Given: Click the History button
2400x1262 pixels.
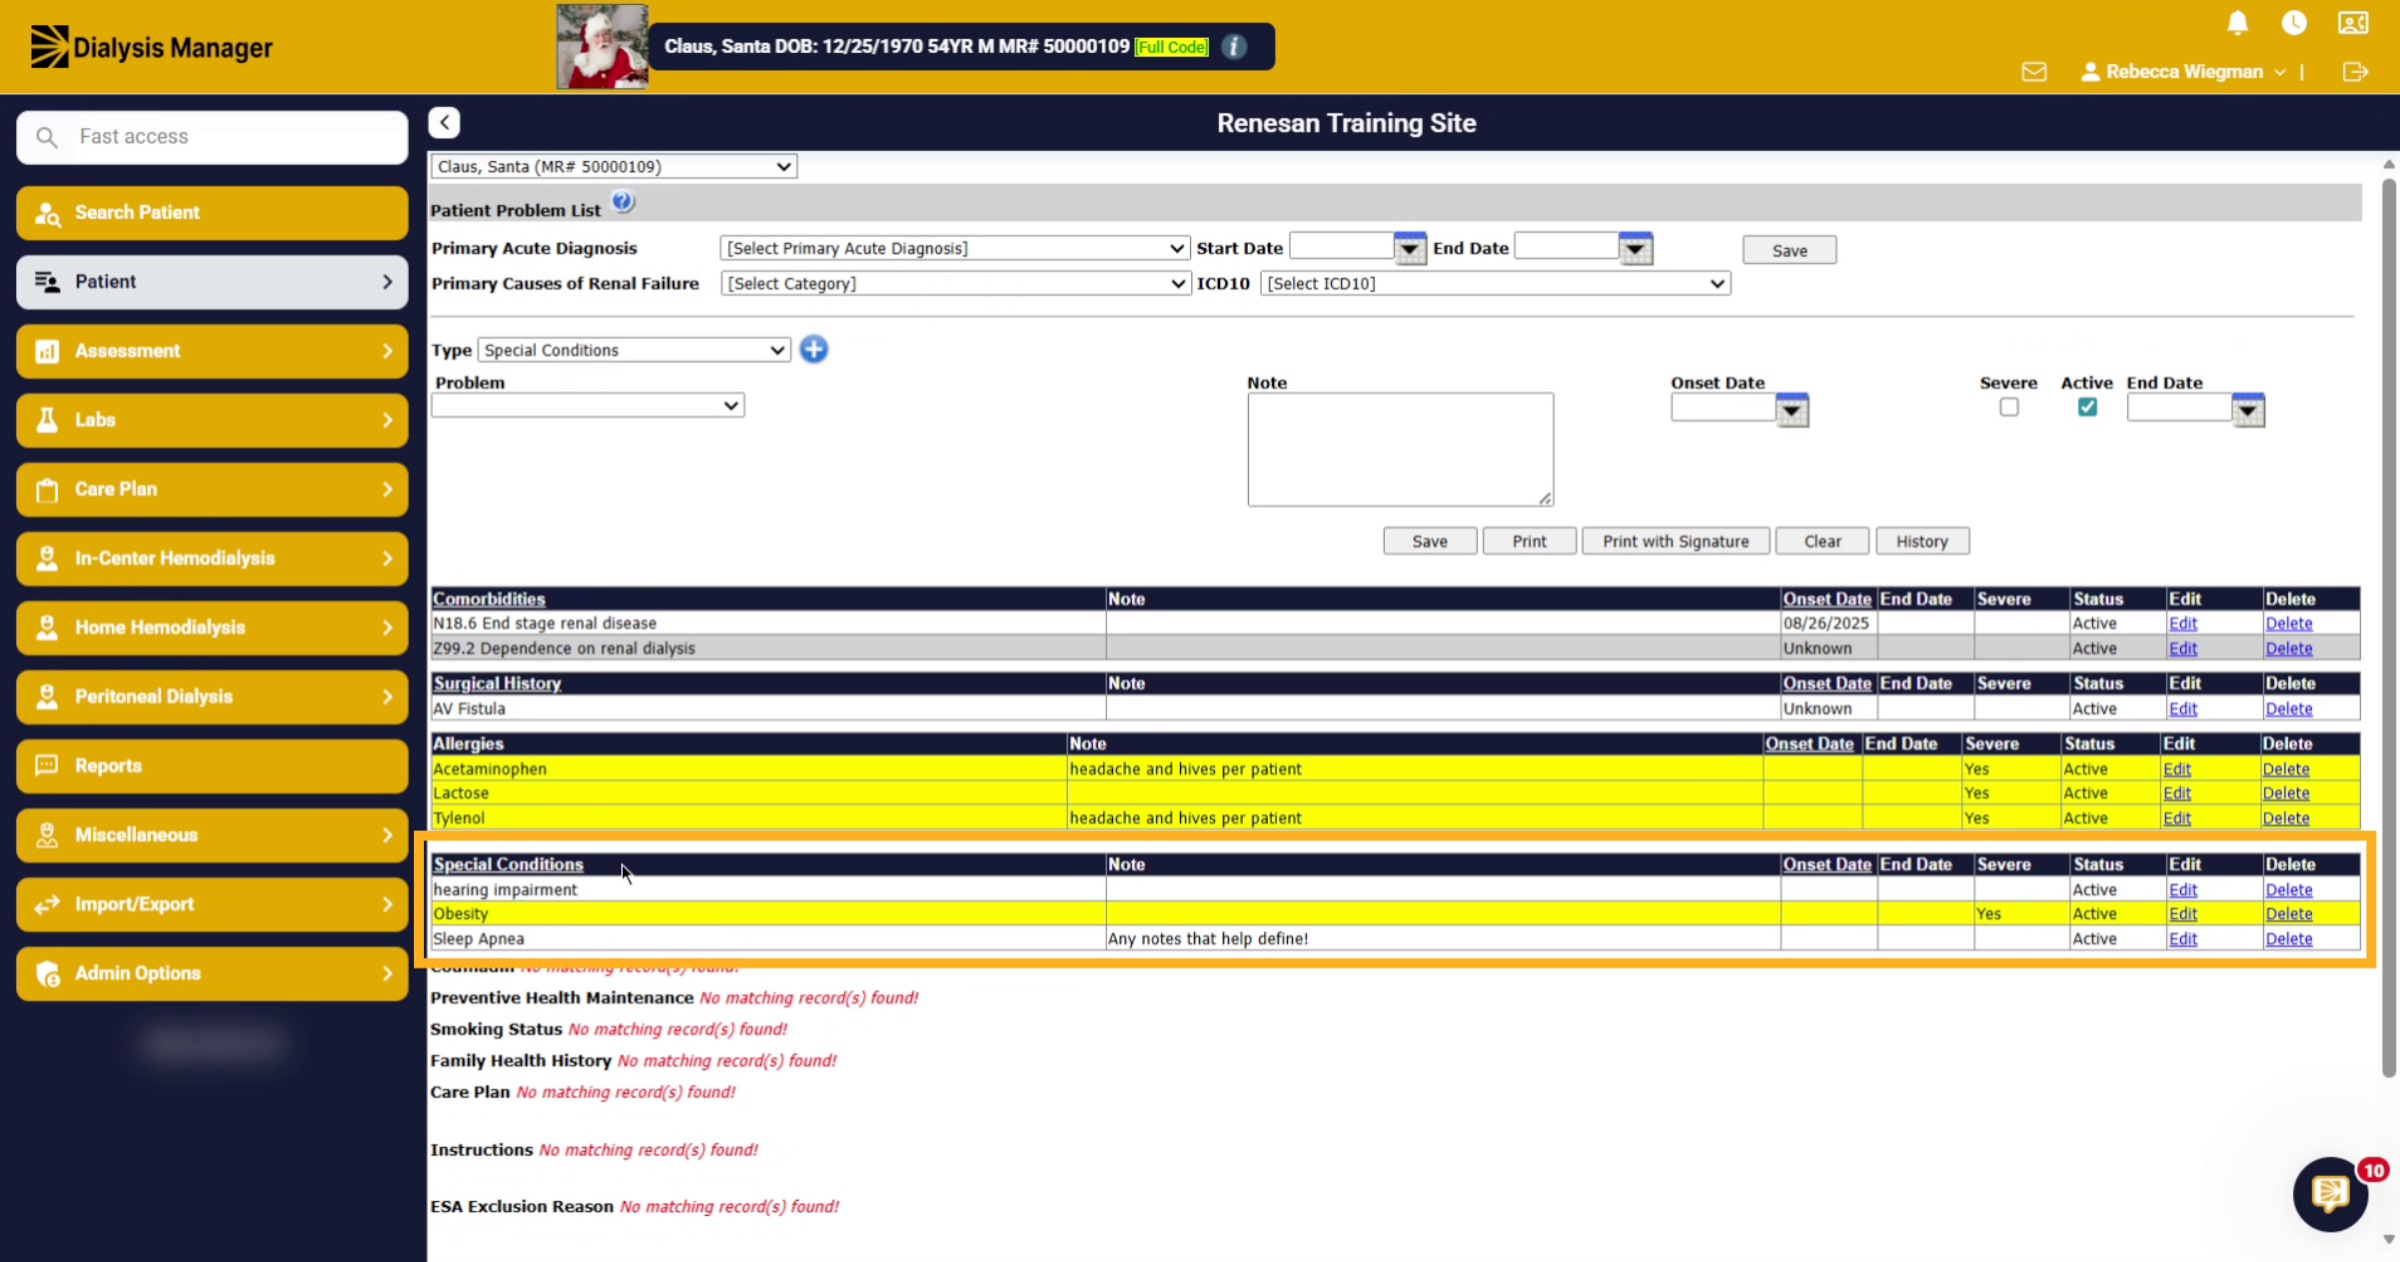Looking at the screenshot, I should [1921, 541].
